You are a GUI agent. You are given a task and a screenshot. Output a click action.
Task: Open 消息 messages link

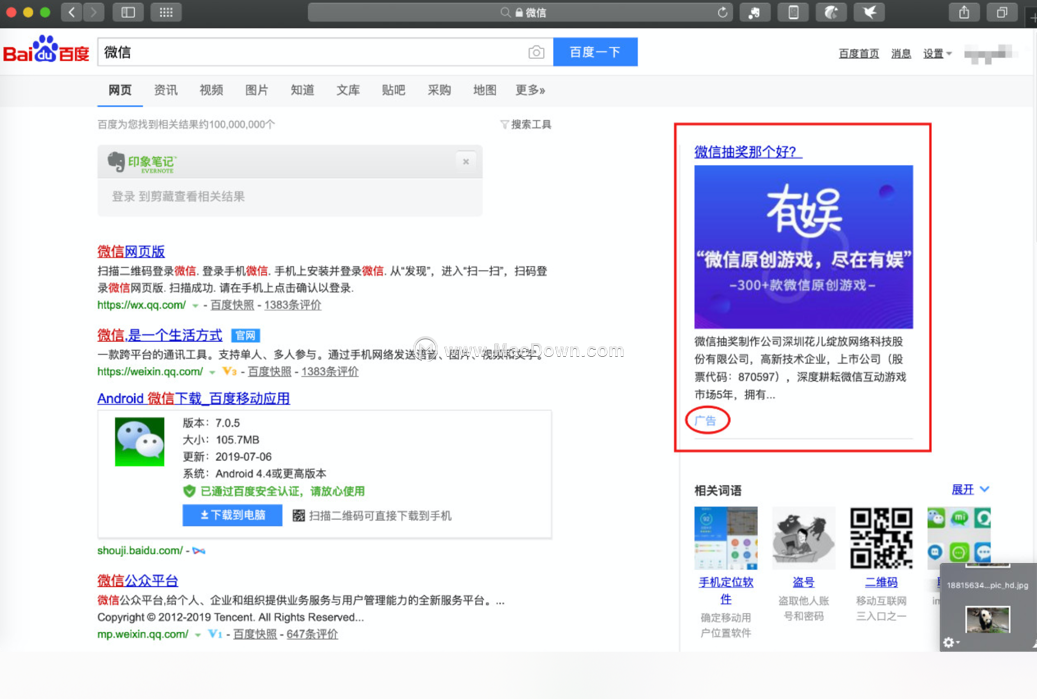(x=901, y=54)
